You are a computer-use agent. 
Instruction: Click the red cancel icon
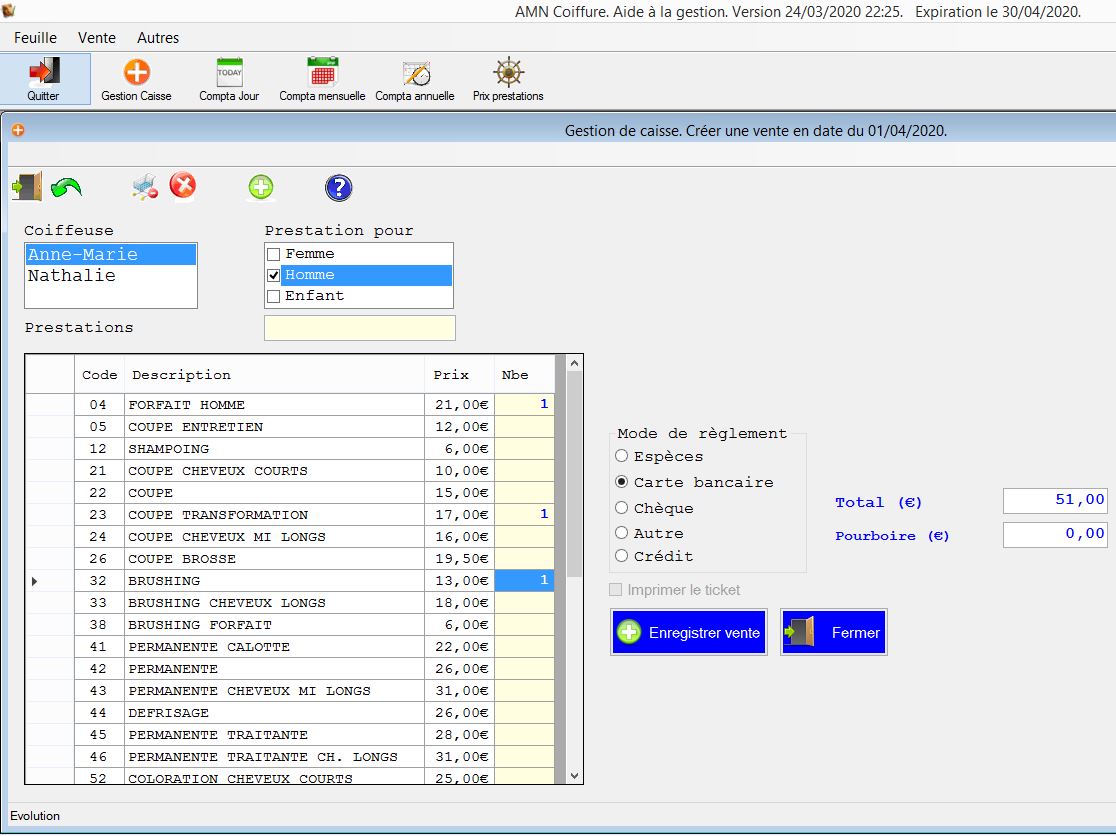pyautogui.click(x=183, y=186)
